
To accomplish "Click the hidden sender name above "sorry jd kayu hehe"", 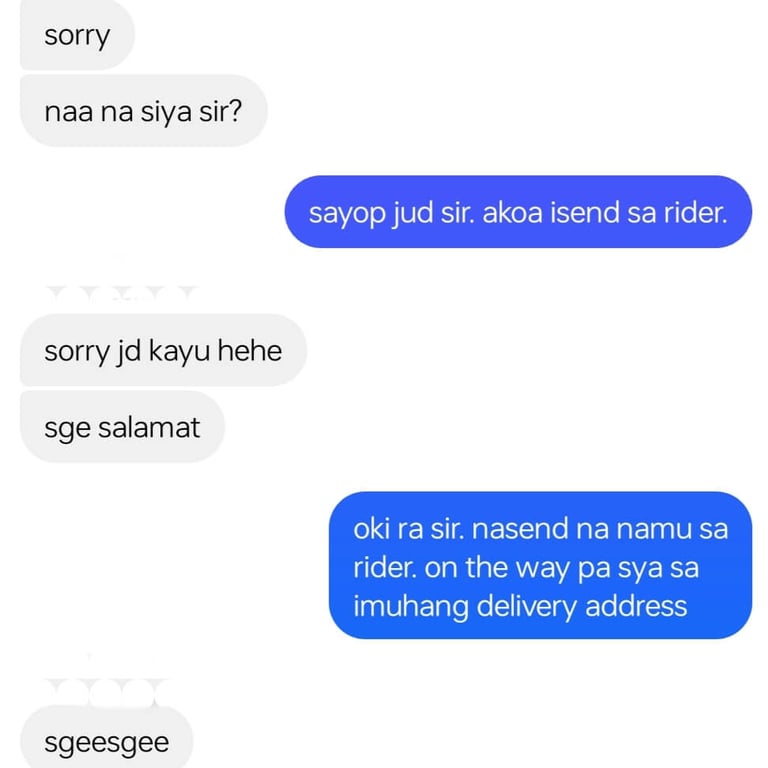I will click(121, 294).
